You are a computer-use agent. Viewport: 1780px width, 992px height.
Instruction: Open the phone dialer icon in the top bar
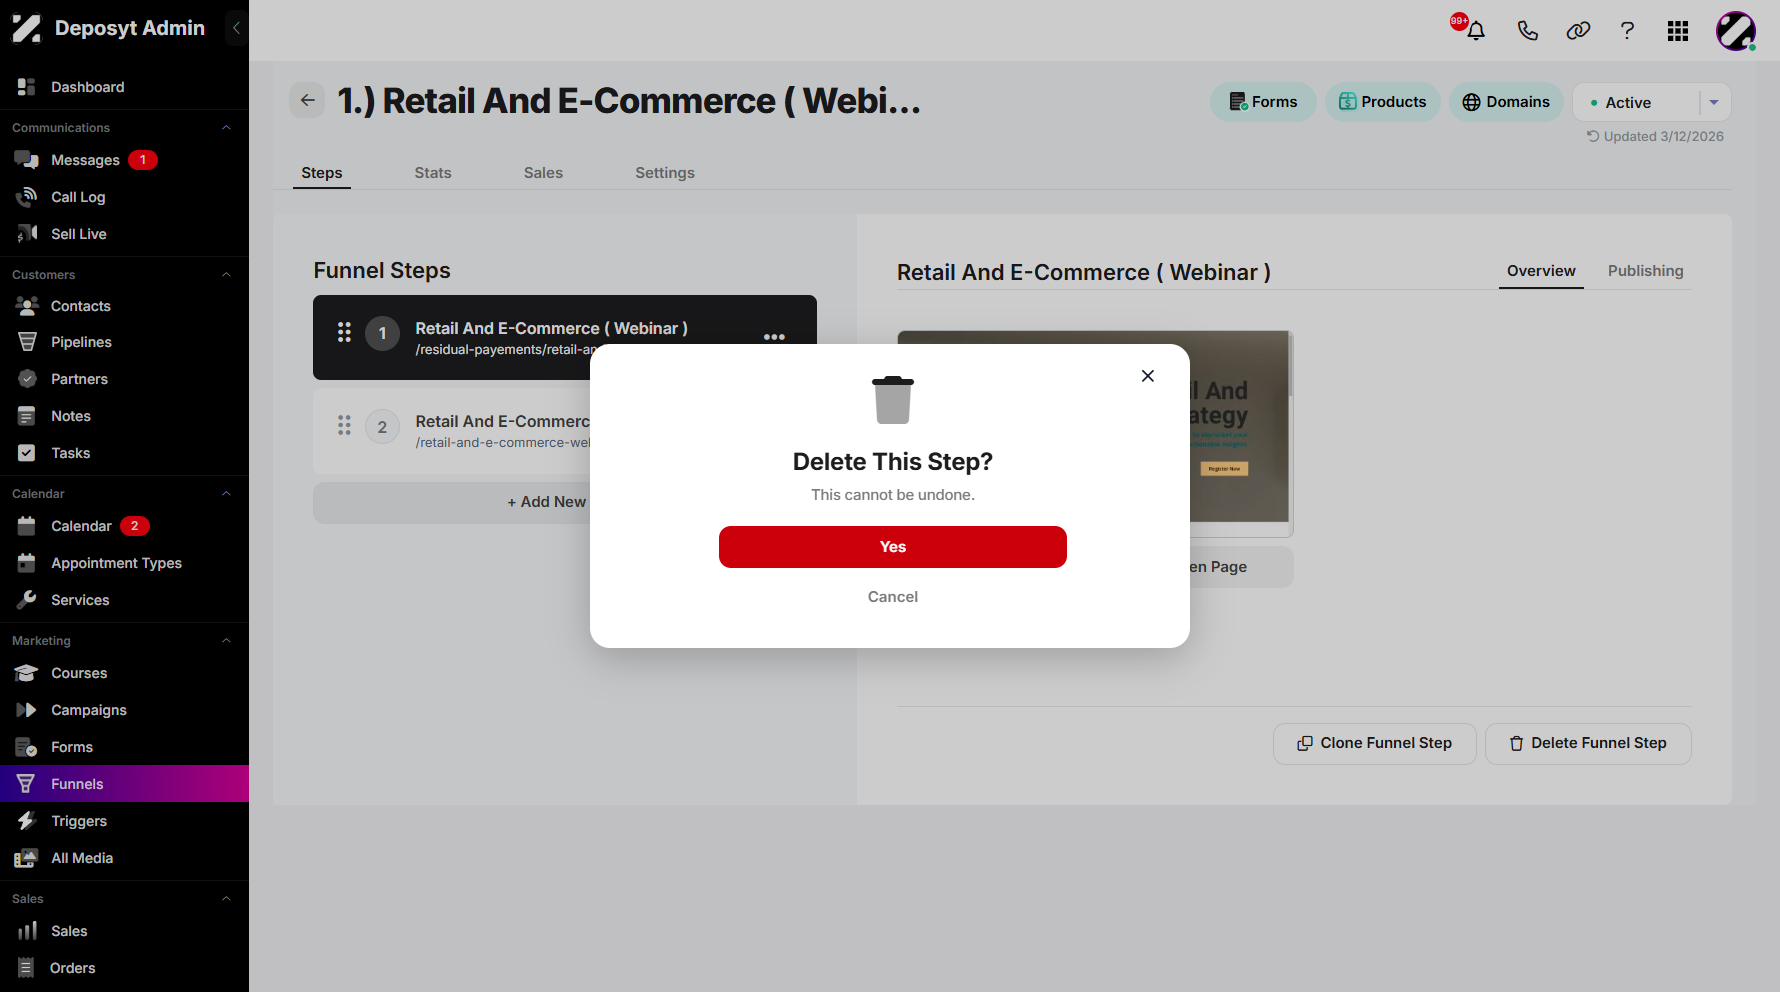1527,31
